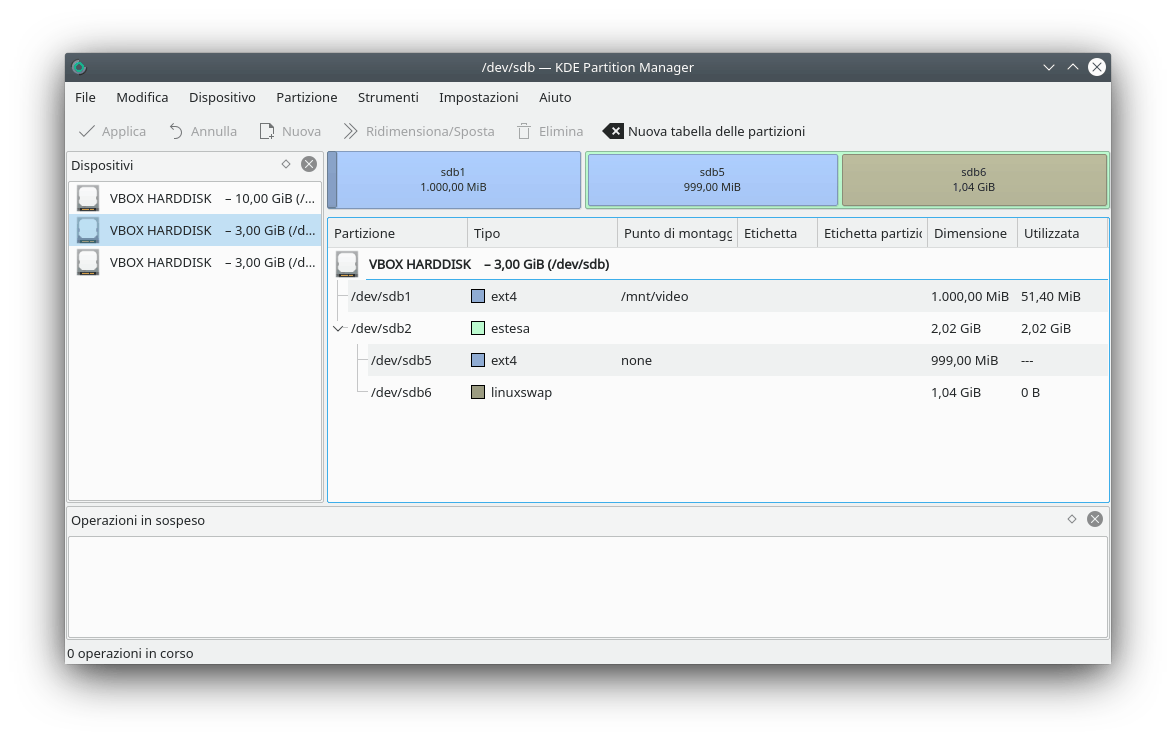
Task: Click the /mnt/video mount point cell
Action: (x=655, y=296)
